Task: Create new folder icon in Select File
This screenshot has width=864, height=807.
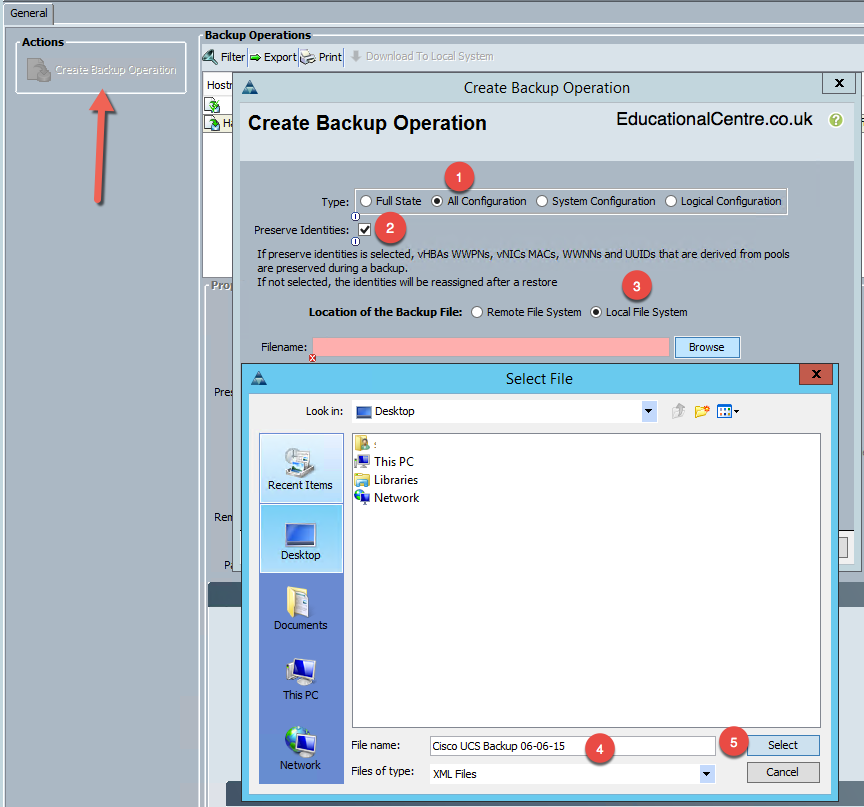Action: click(701, 411)
